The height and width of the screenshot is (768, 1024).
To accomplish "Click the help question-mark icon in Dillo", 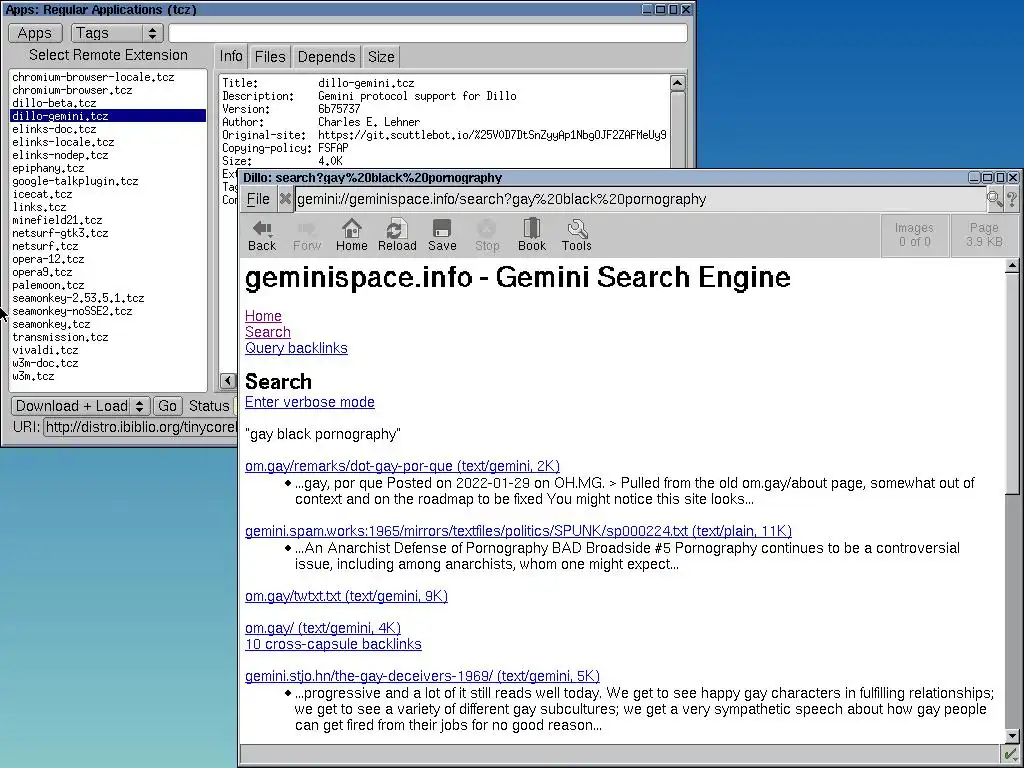I will click(1012, 199).
